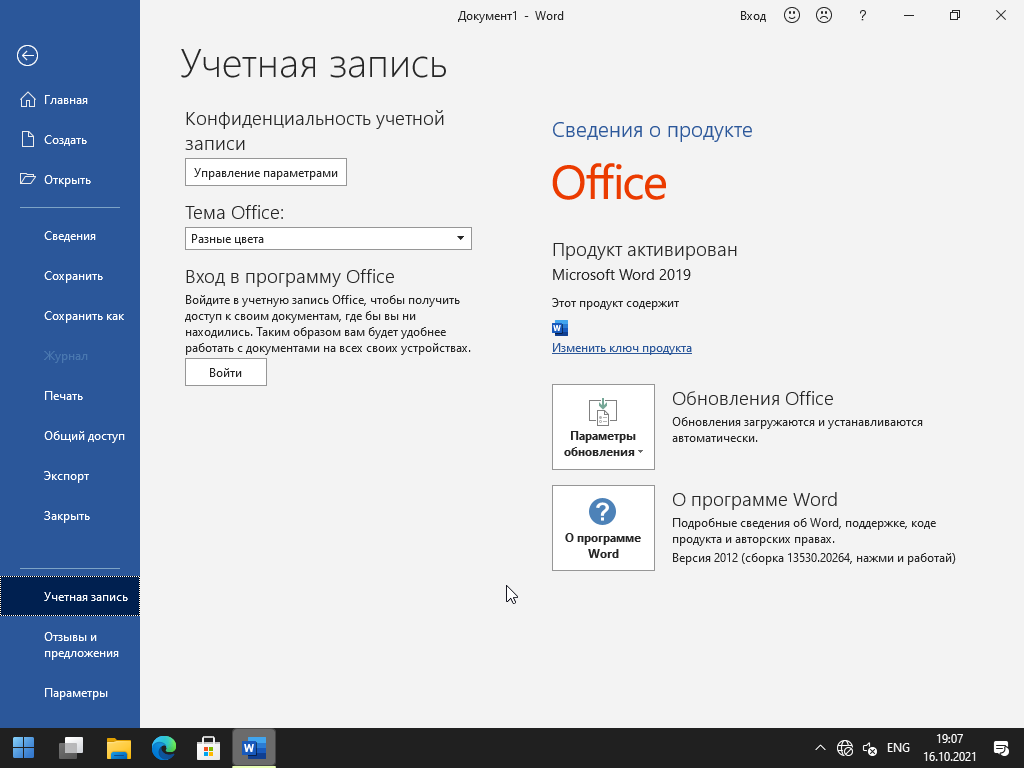Click the network globe tray icon

844,748
